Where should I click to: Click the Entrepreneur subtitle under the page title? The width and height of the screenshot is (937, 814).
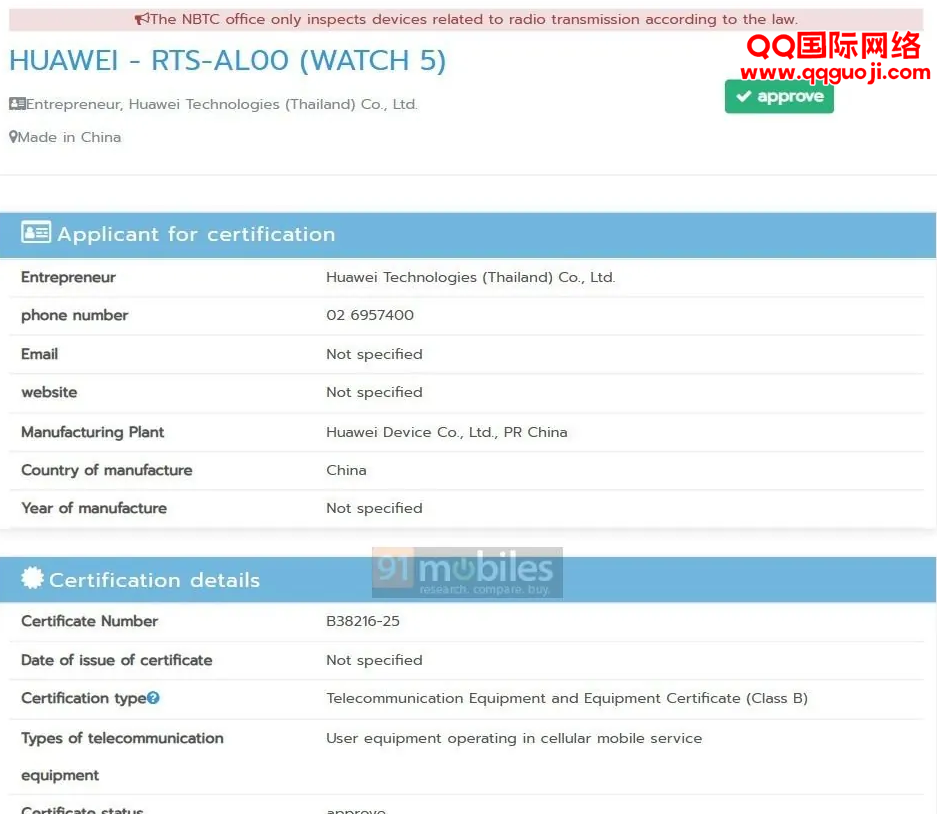click(221, 105)
